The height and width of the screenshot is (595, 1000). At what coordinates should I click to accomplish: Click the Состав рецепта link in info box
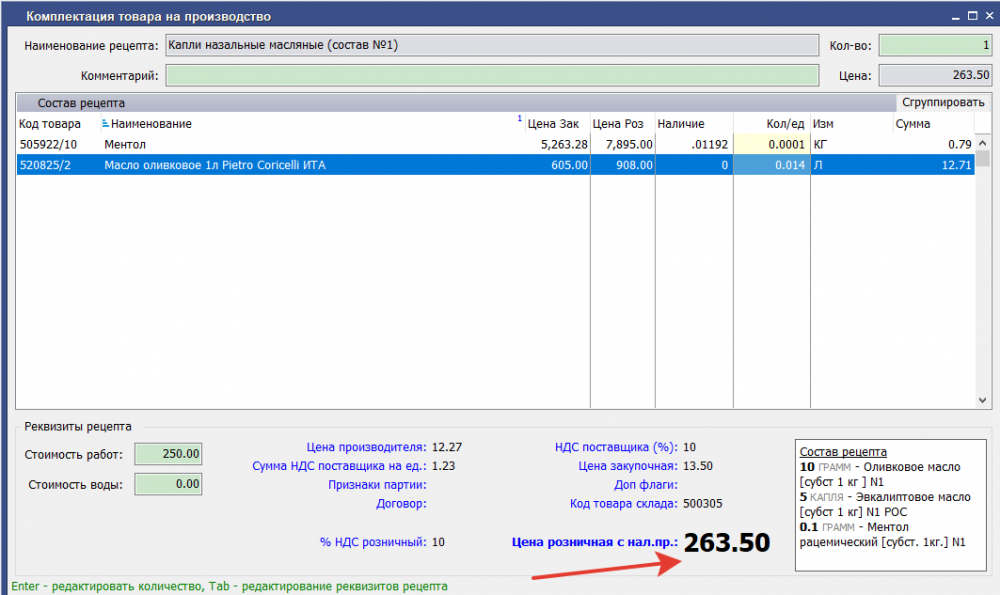843,452
